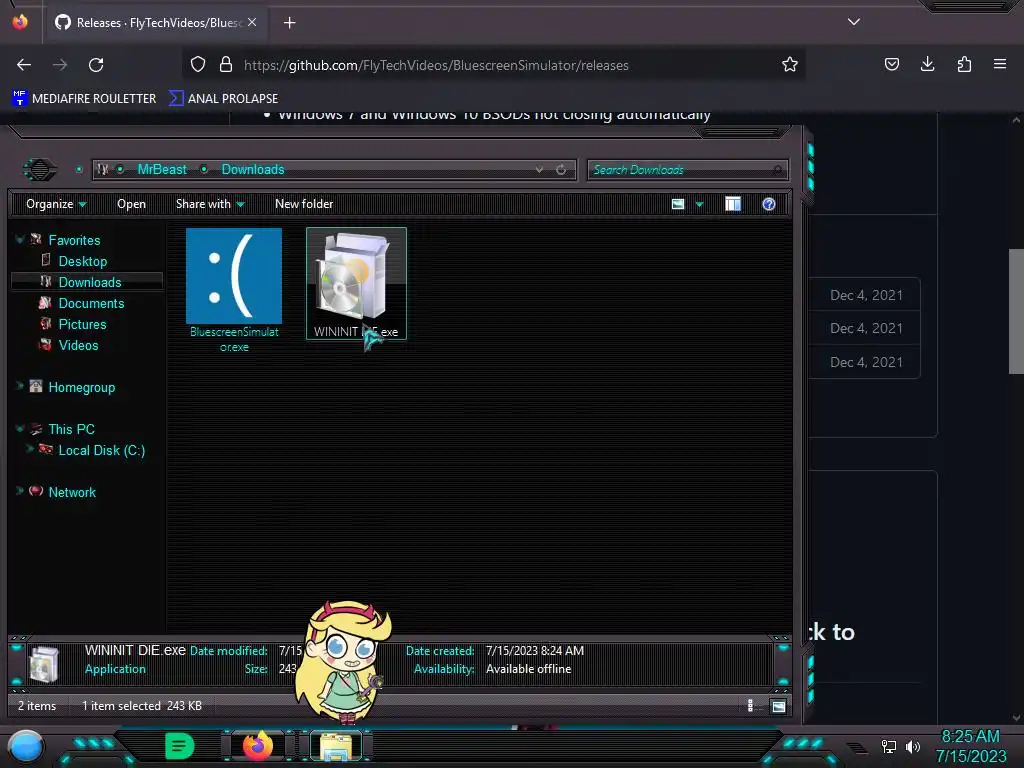Image resolution: width=1024 pixels, height=768 pixels.
Task: Open MEDIAFIRE ROULETTER bookmark
Action: click(84, 99)
